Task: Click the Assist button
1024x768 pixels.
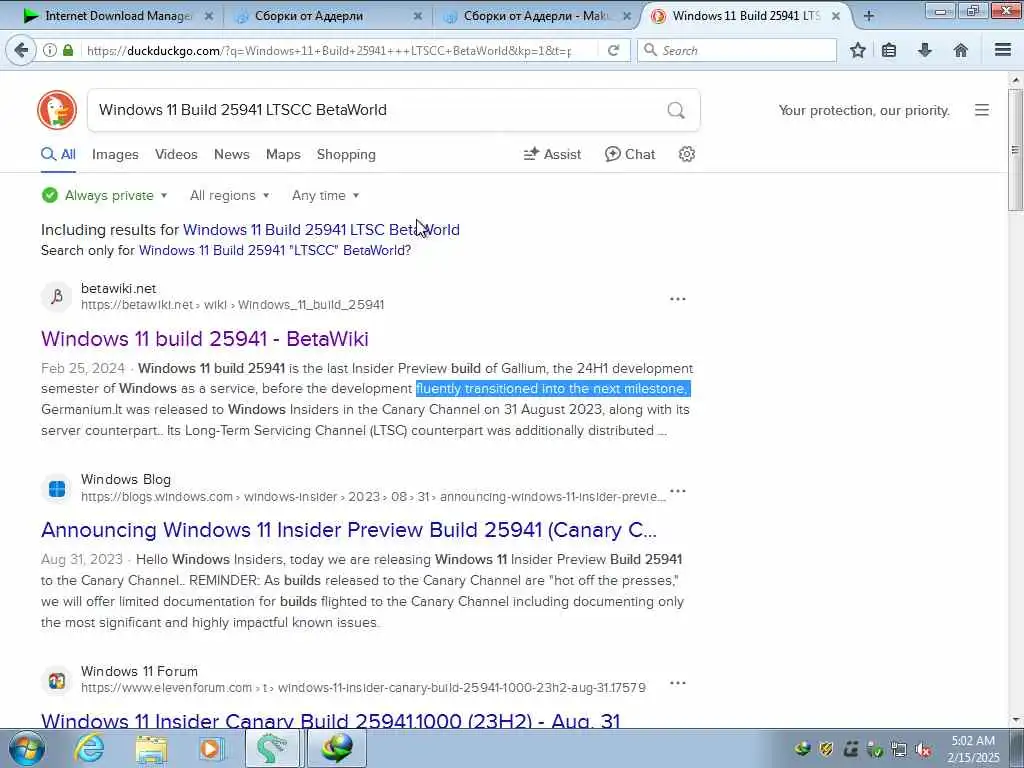Action: pos(552,155)
